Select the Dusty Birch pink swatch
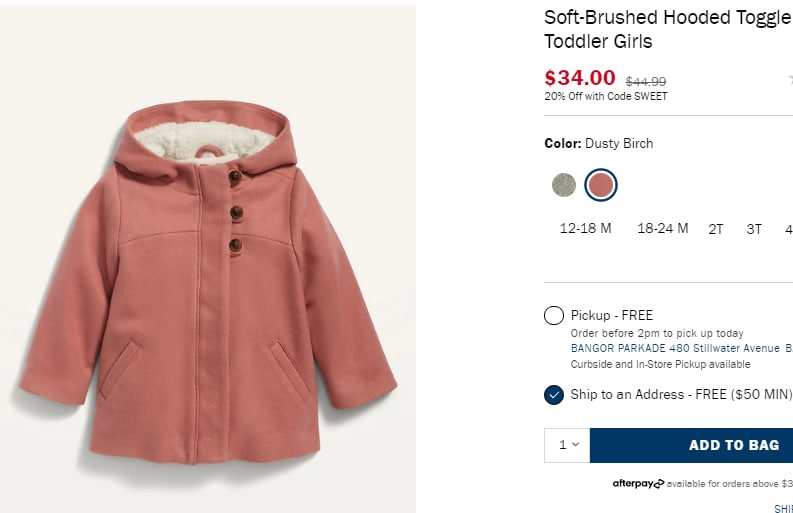This screenshot has width=793, height=513. (x=600, y=184)
